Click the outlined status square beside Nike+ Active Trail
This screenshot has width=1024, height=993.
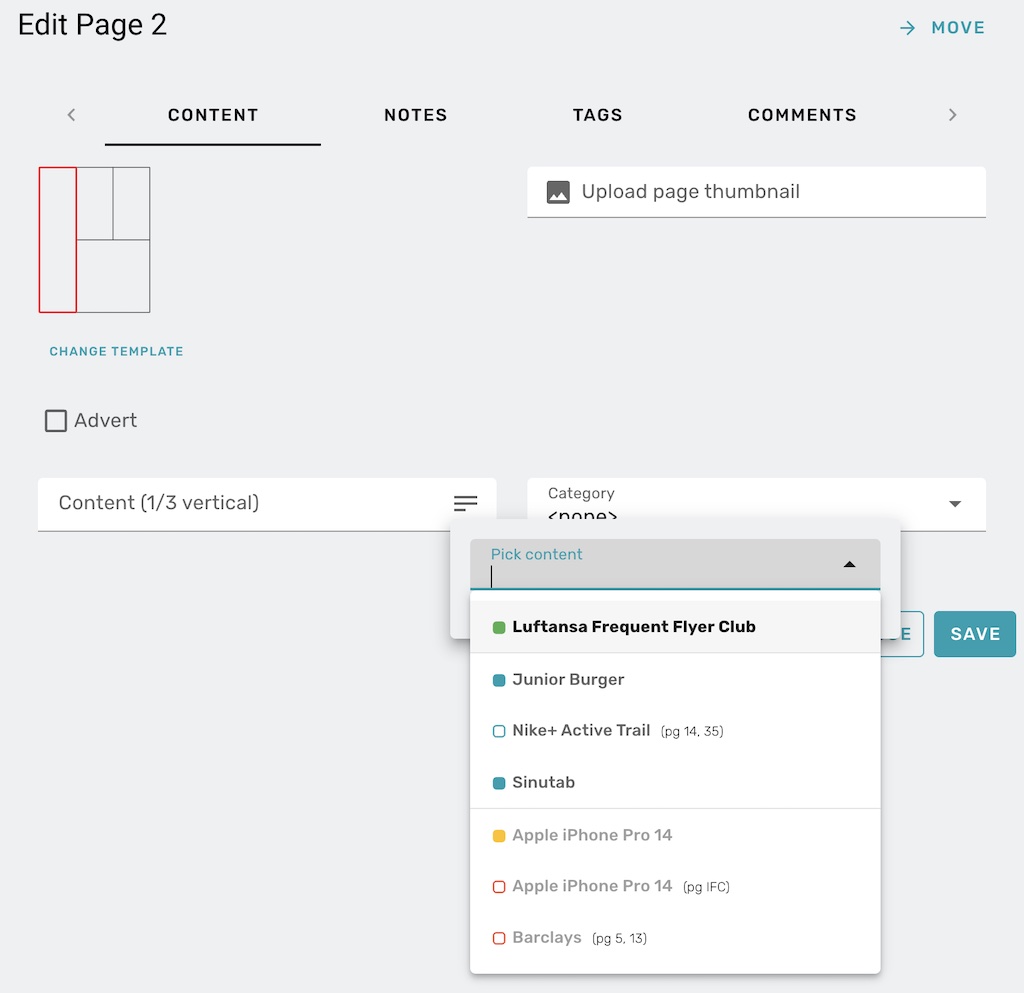click(x=496, y=731)
